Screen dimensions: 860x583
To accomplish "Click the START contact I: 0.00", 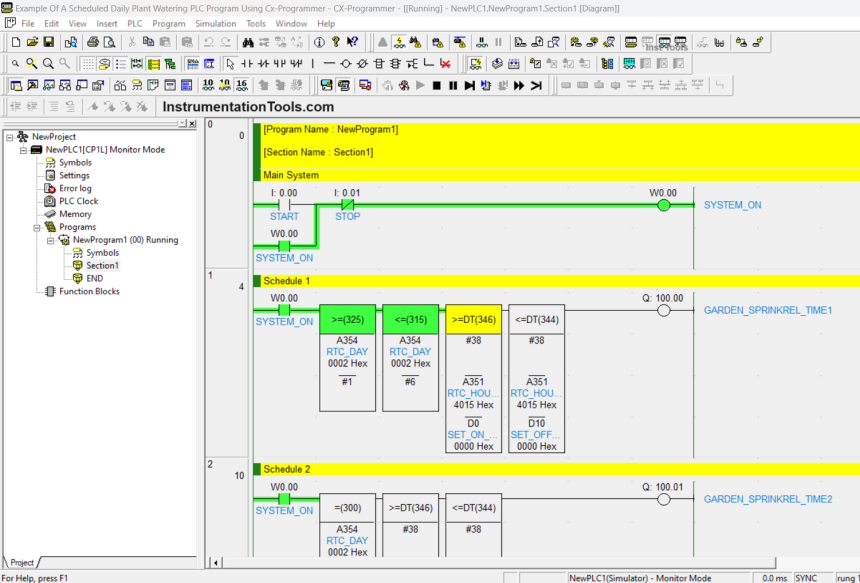I will click(x=284, y=205).
